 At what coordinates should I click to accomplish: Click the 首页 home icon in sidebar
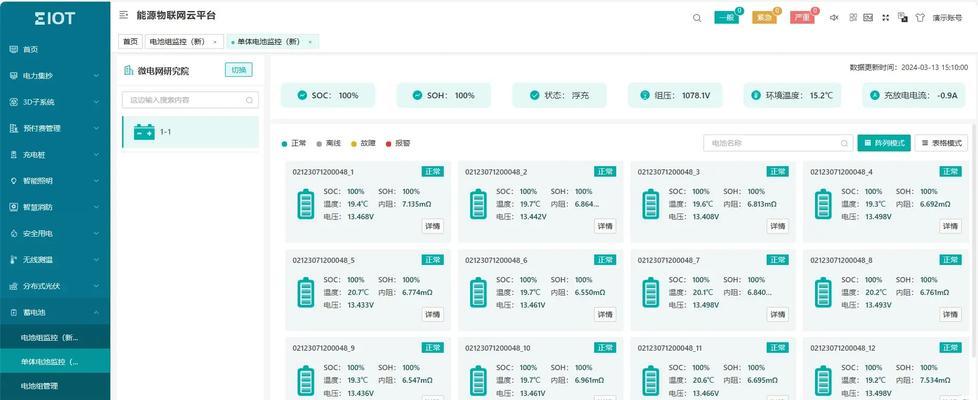click(x=14, y=49)
